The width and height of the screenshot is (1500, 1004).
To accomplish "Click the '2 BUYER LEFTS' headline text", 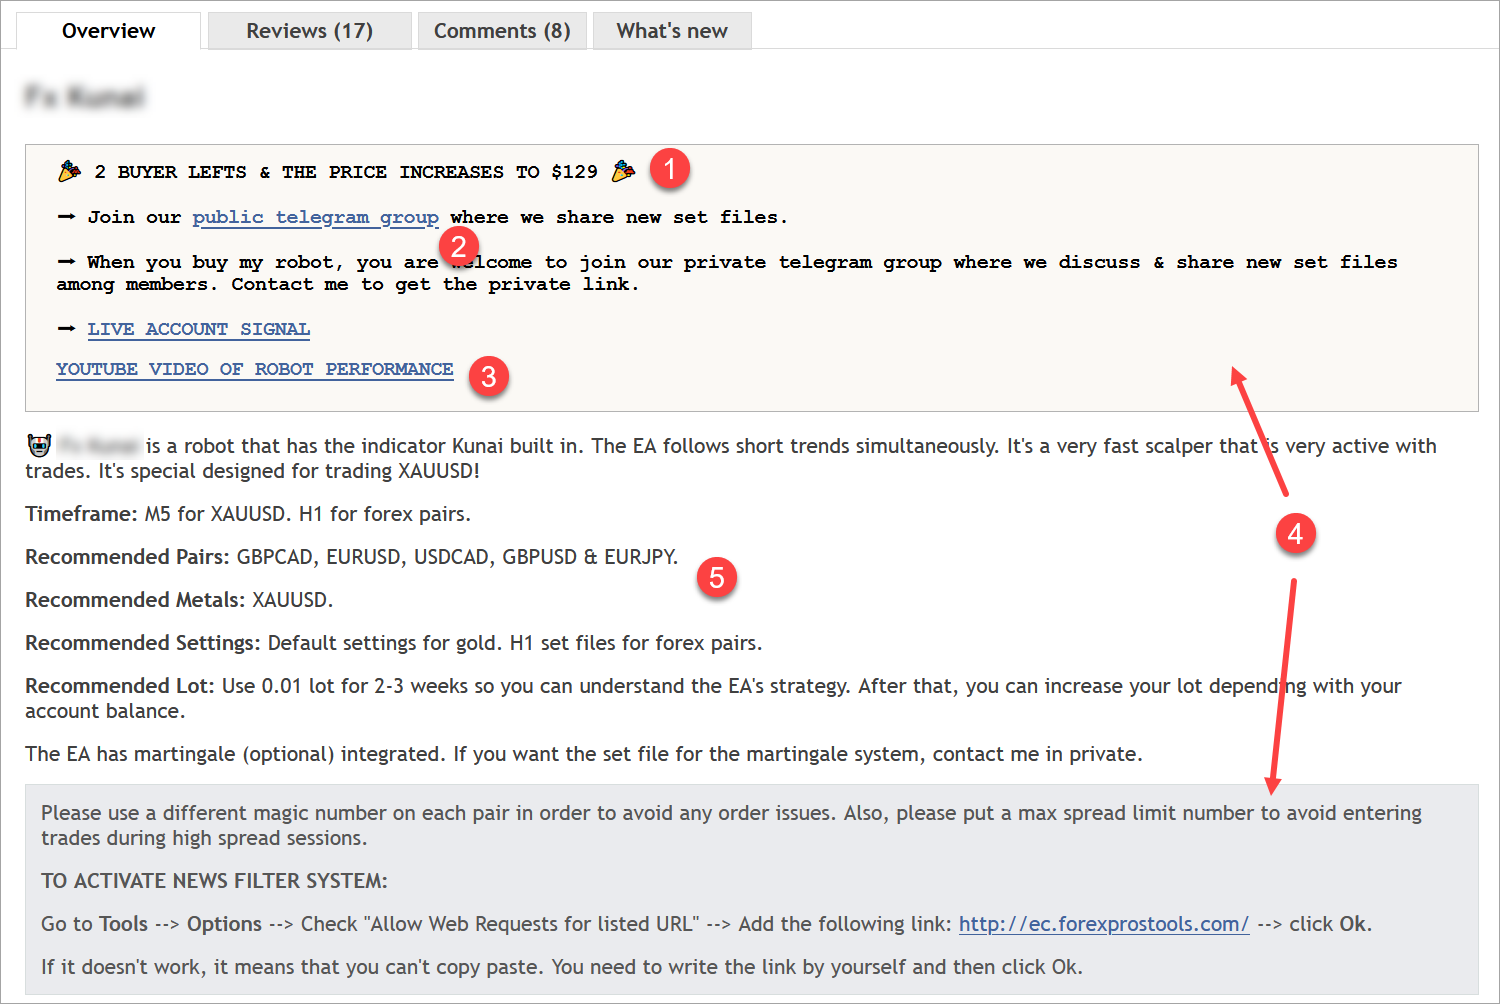I will [x=346, y=172].
